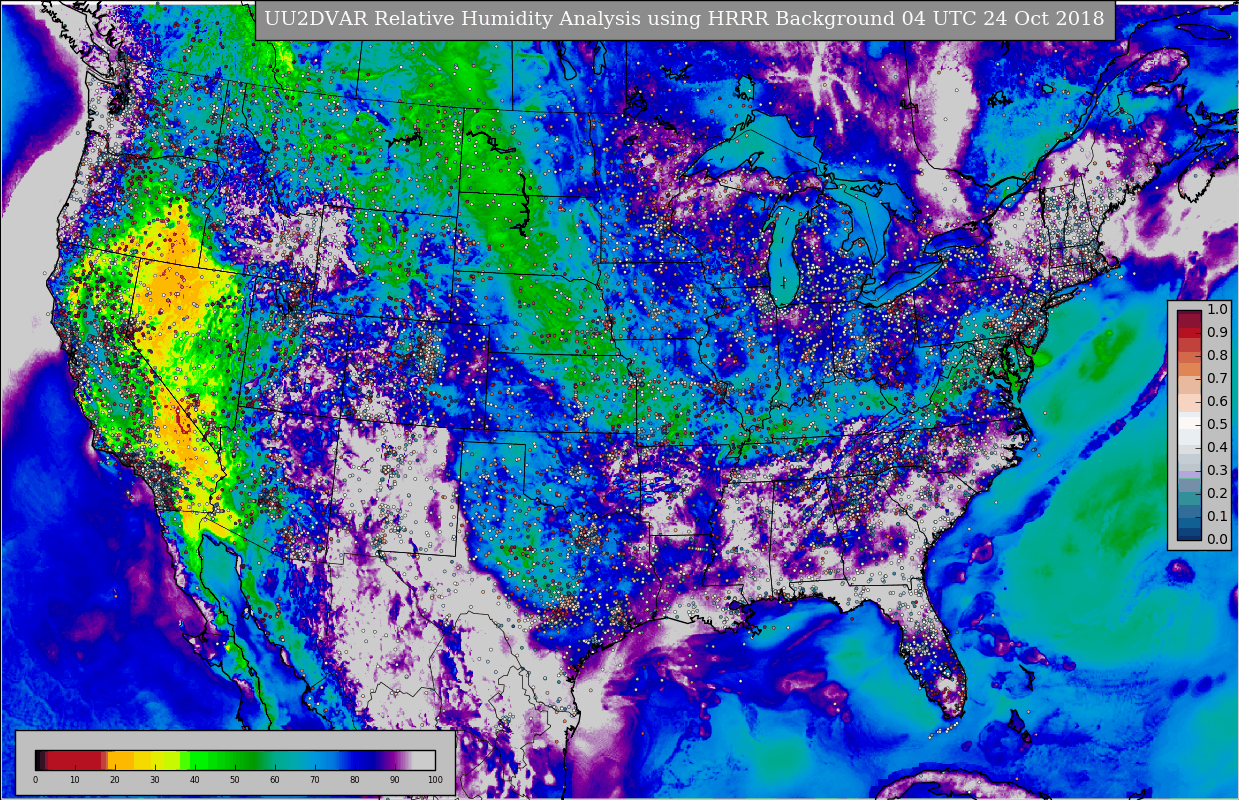Pick the green segment of humidity colorbar

point(225,760)
